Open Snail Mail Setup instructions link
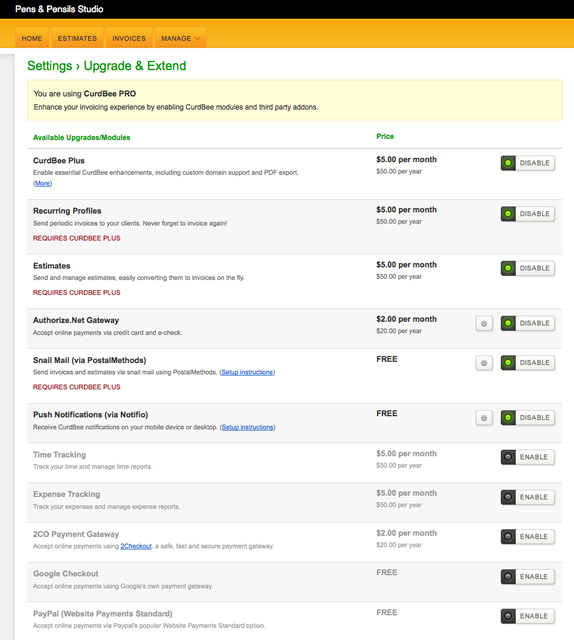Image resolution: width=574 pixels, height=640 pixels. click(247, 372)
